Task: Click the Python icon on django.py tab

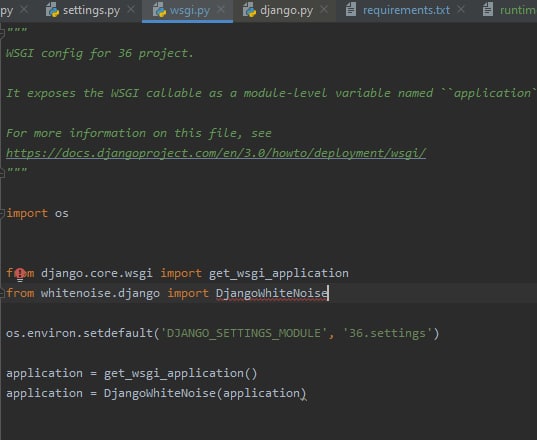Action: 249,10
